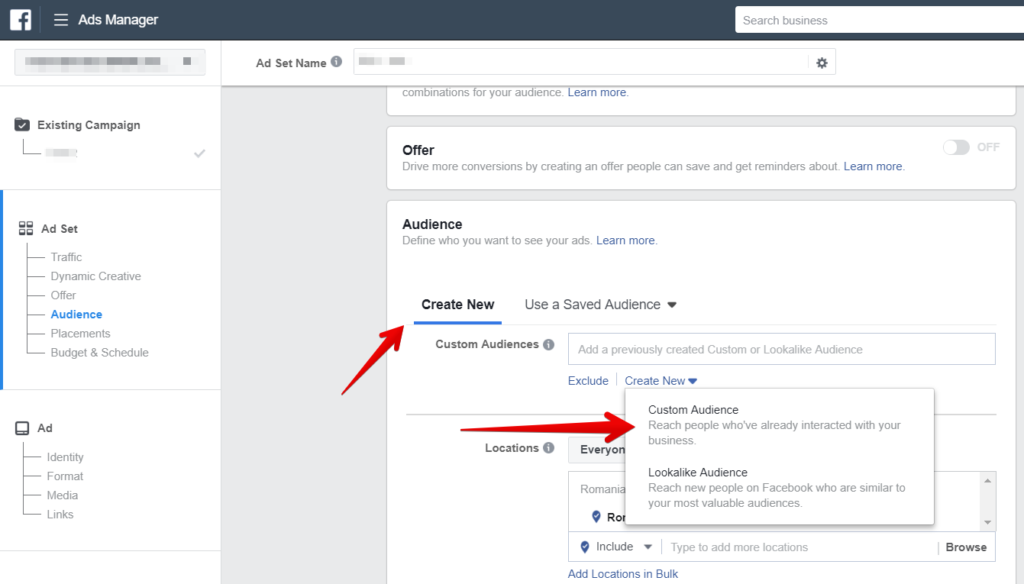Choose Lookalike Audience from the menu
The height and width of the screenshot is (584, 1024).
779,487
